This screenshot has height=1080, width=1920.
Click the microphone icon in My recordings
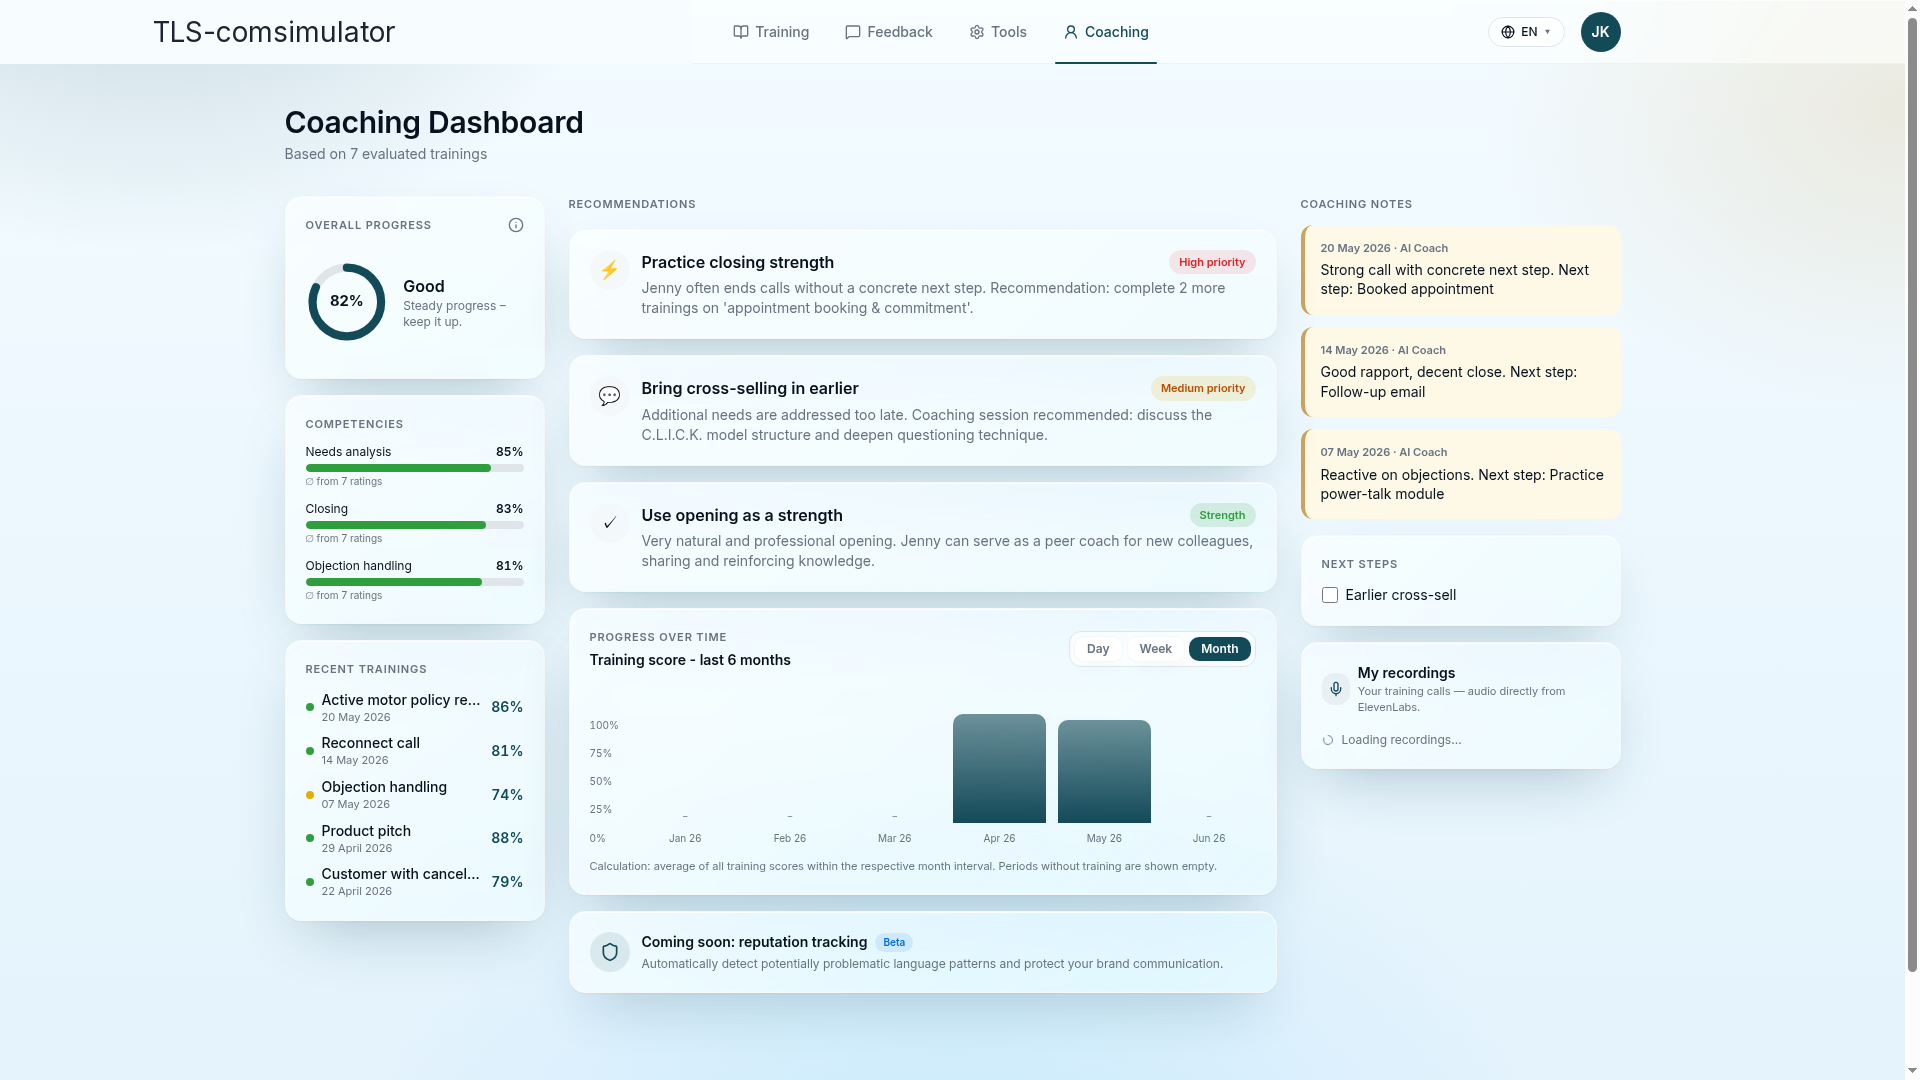1336,689
